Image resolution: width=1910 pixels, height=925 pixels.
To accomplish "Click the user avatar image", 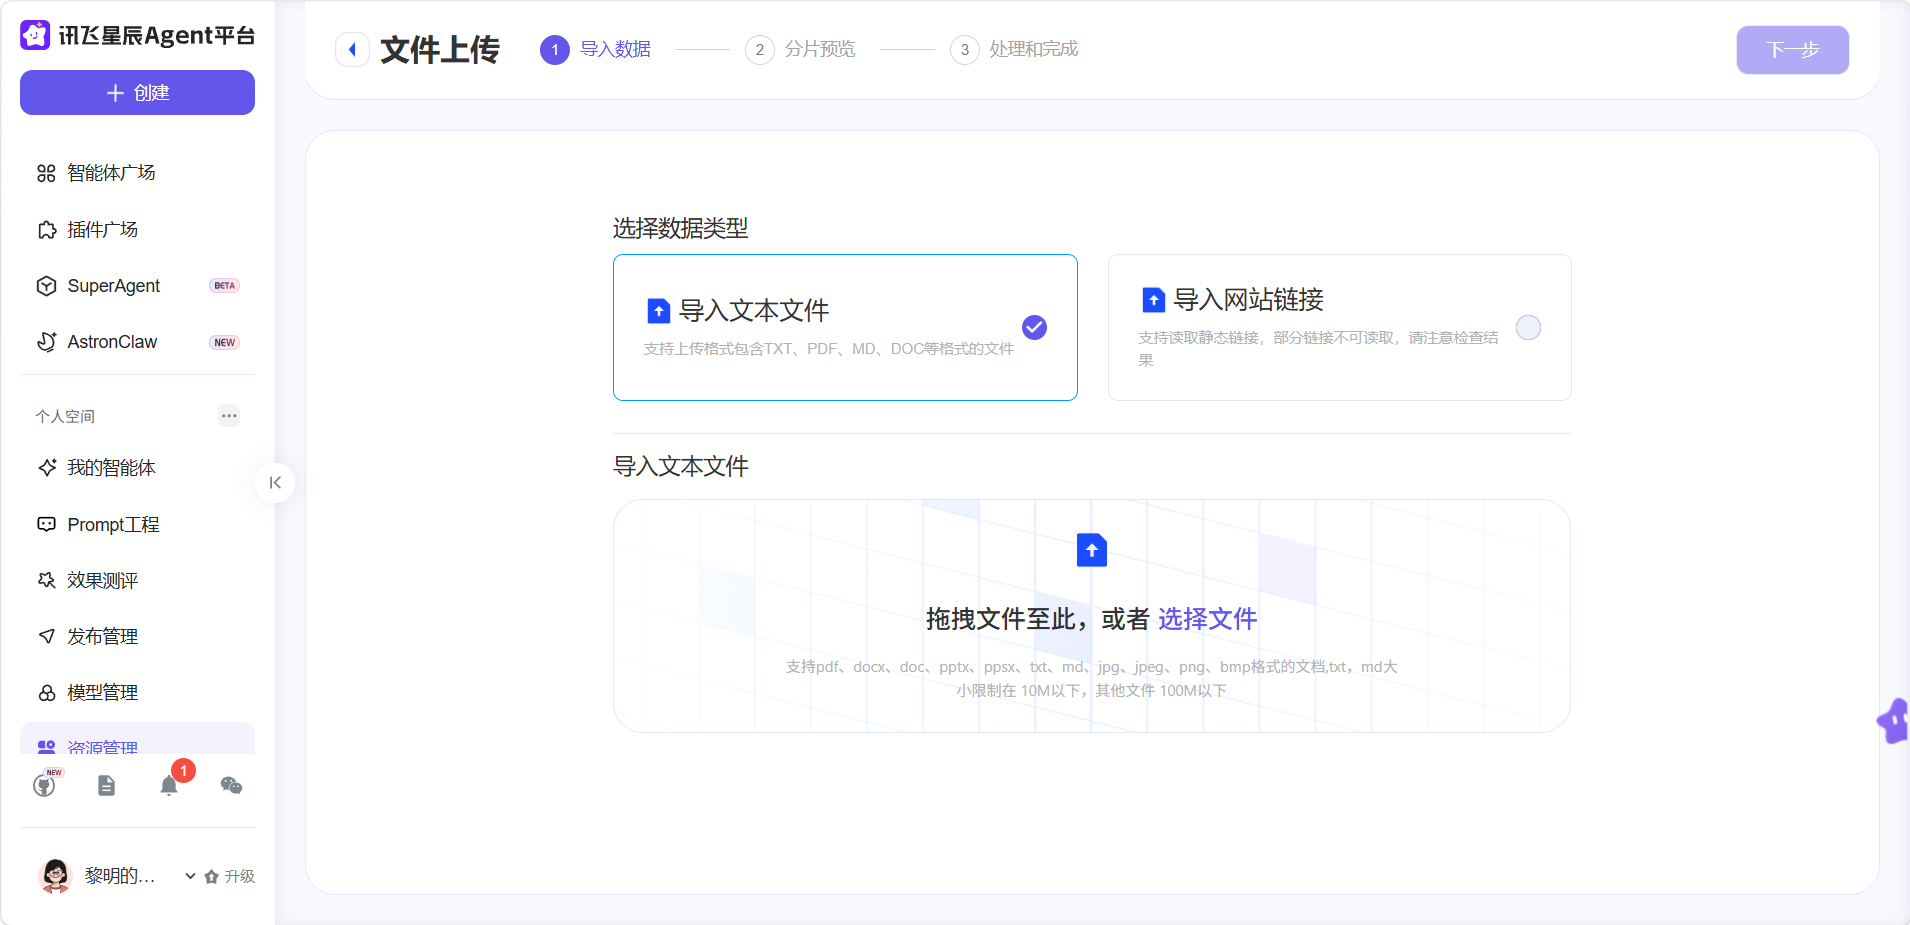I will 55,876.
